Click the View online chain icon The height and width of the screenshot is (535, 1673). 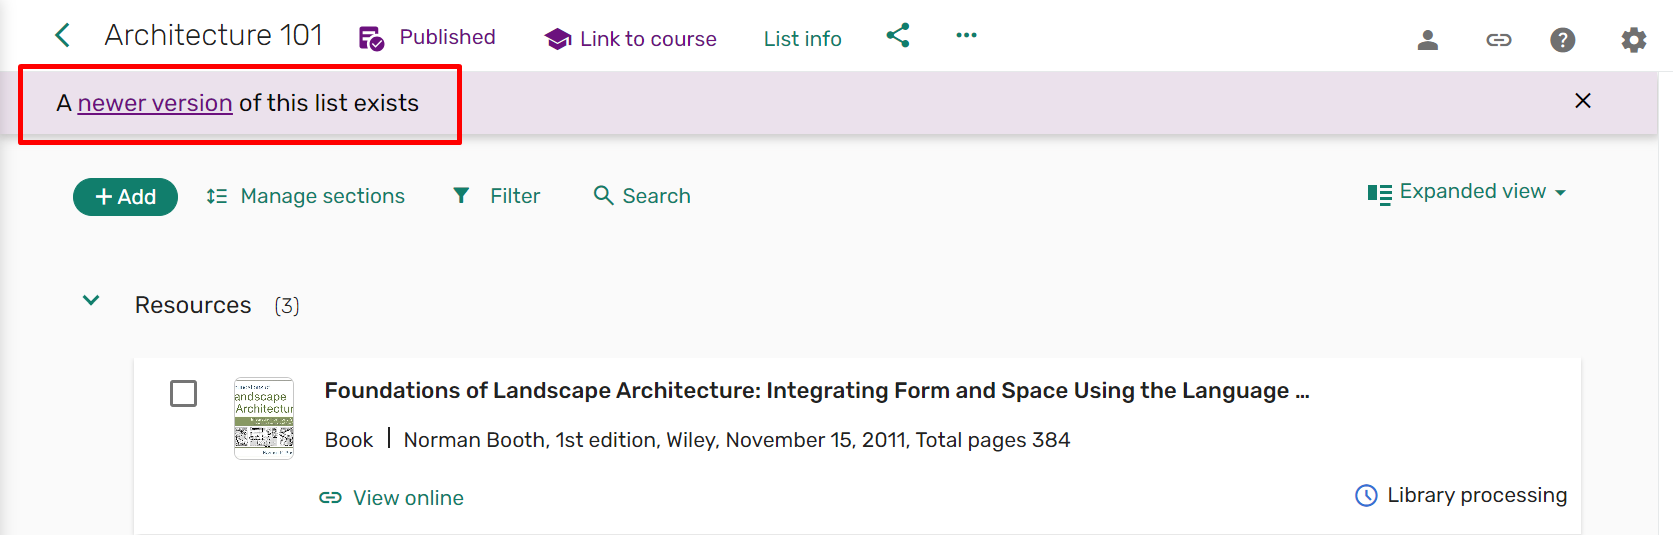330,498
